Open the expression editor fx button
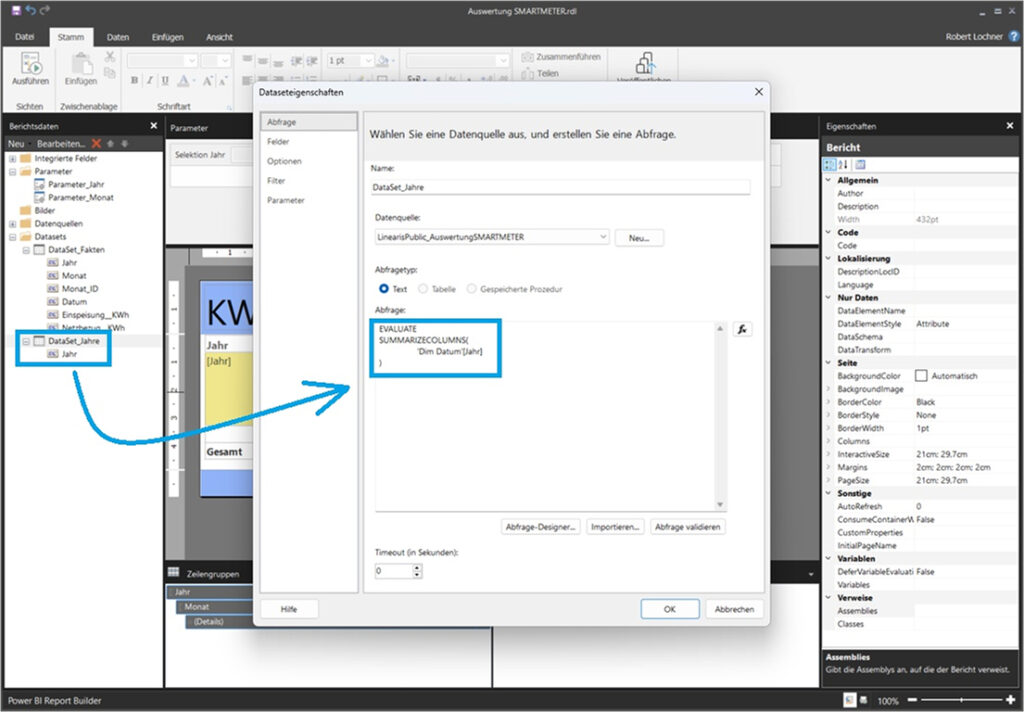1024x712 pixels. coord(743,329)
